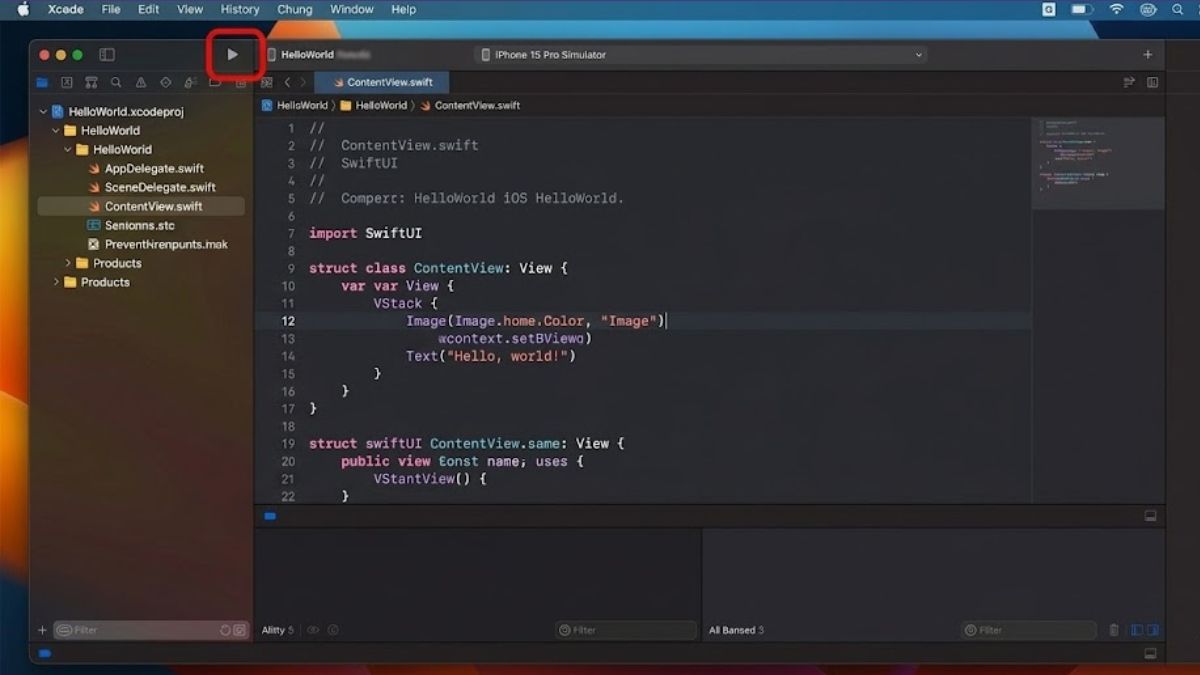Open the project navigator folder icon
Screen dimensions: 1200x675
(42, 83)
